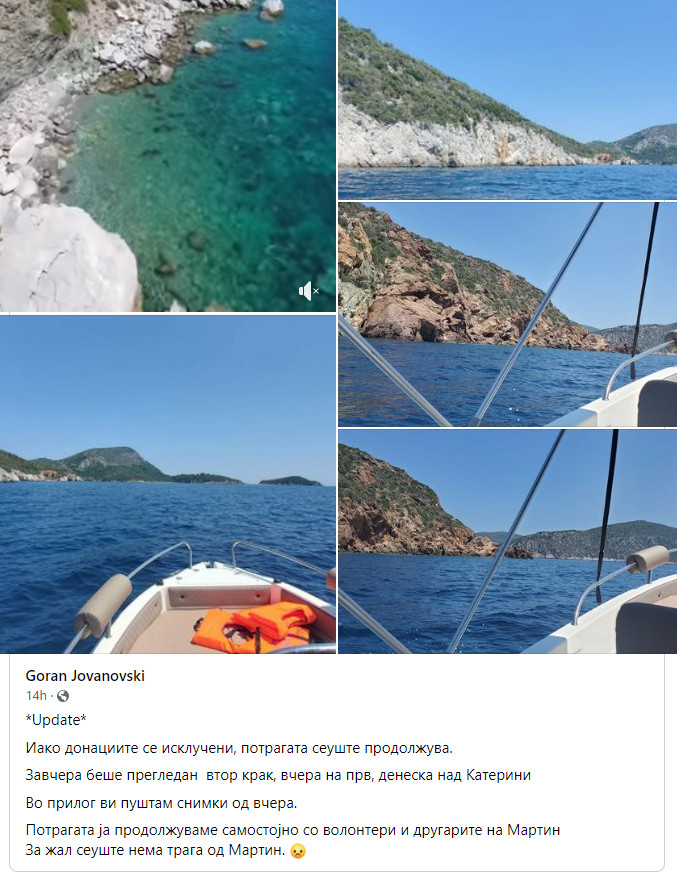Click the orange life jackets in the boat photo

(x=254, y=627)
